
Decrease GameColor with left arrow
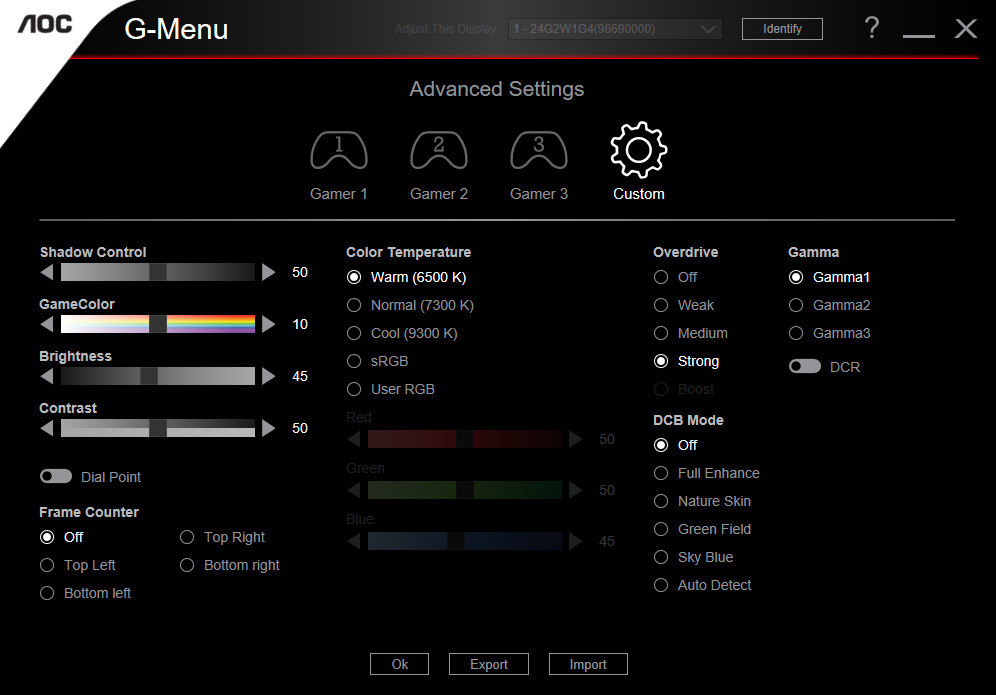click(x=46, y=324)
